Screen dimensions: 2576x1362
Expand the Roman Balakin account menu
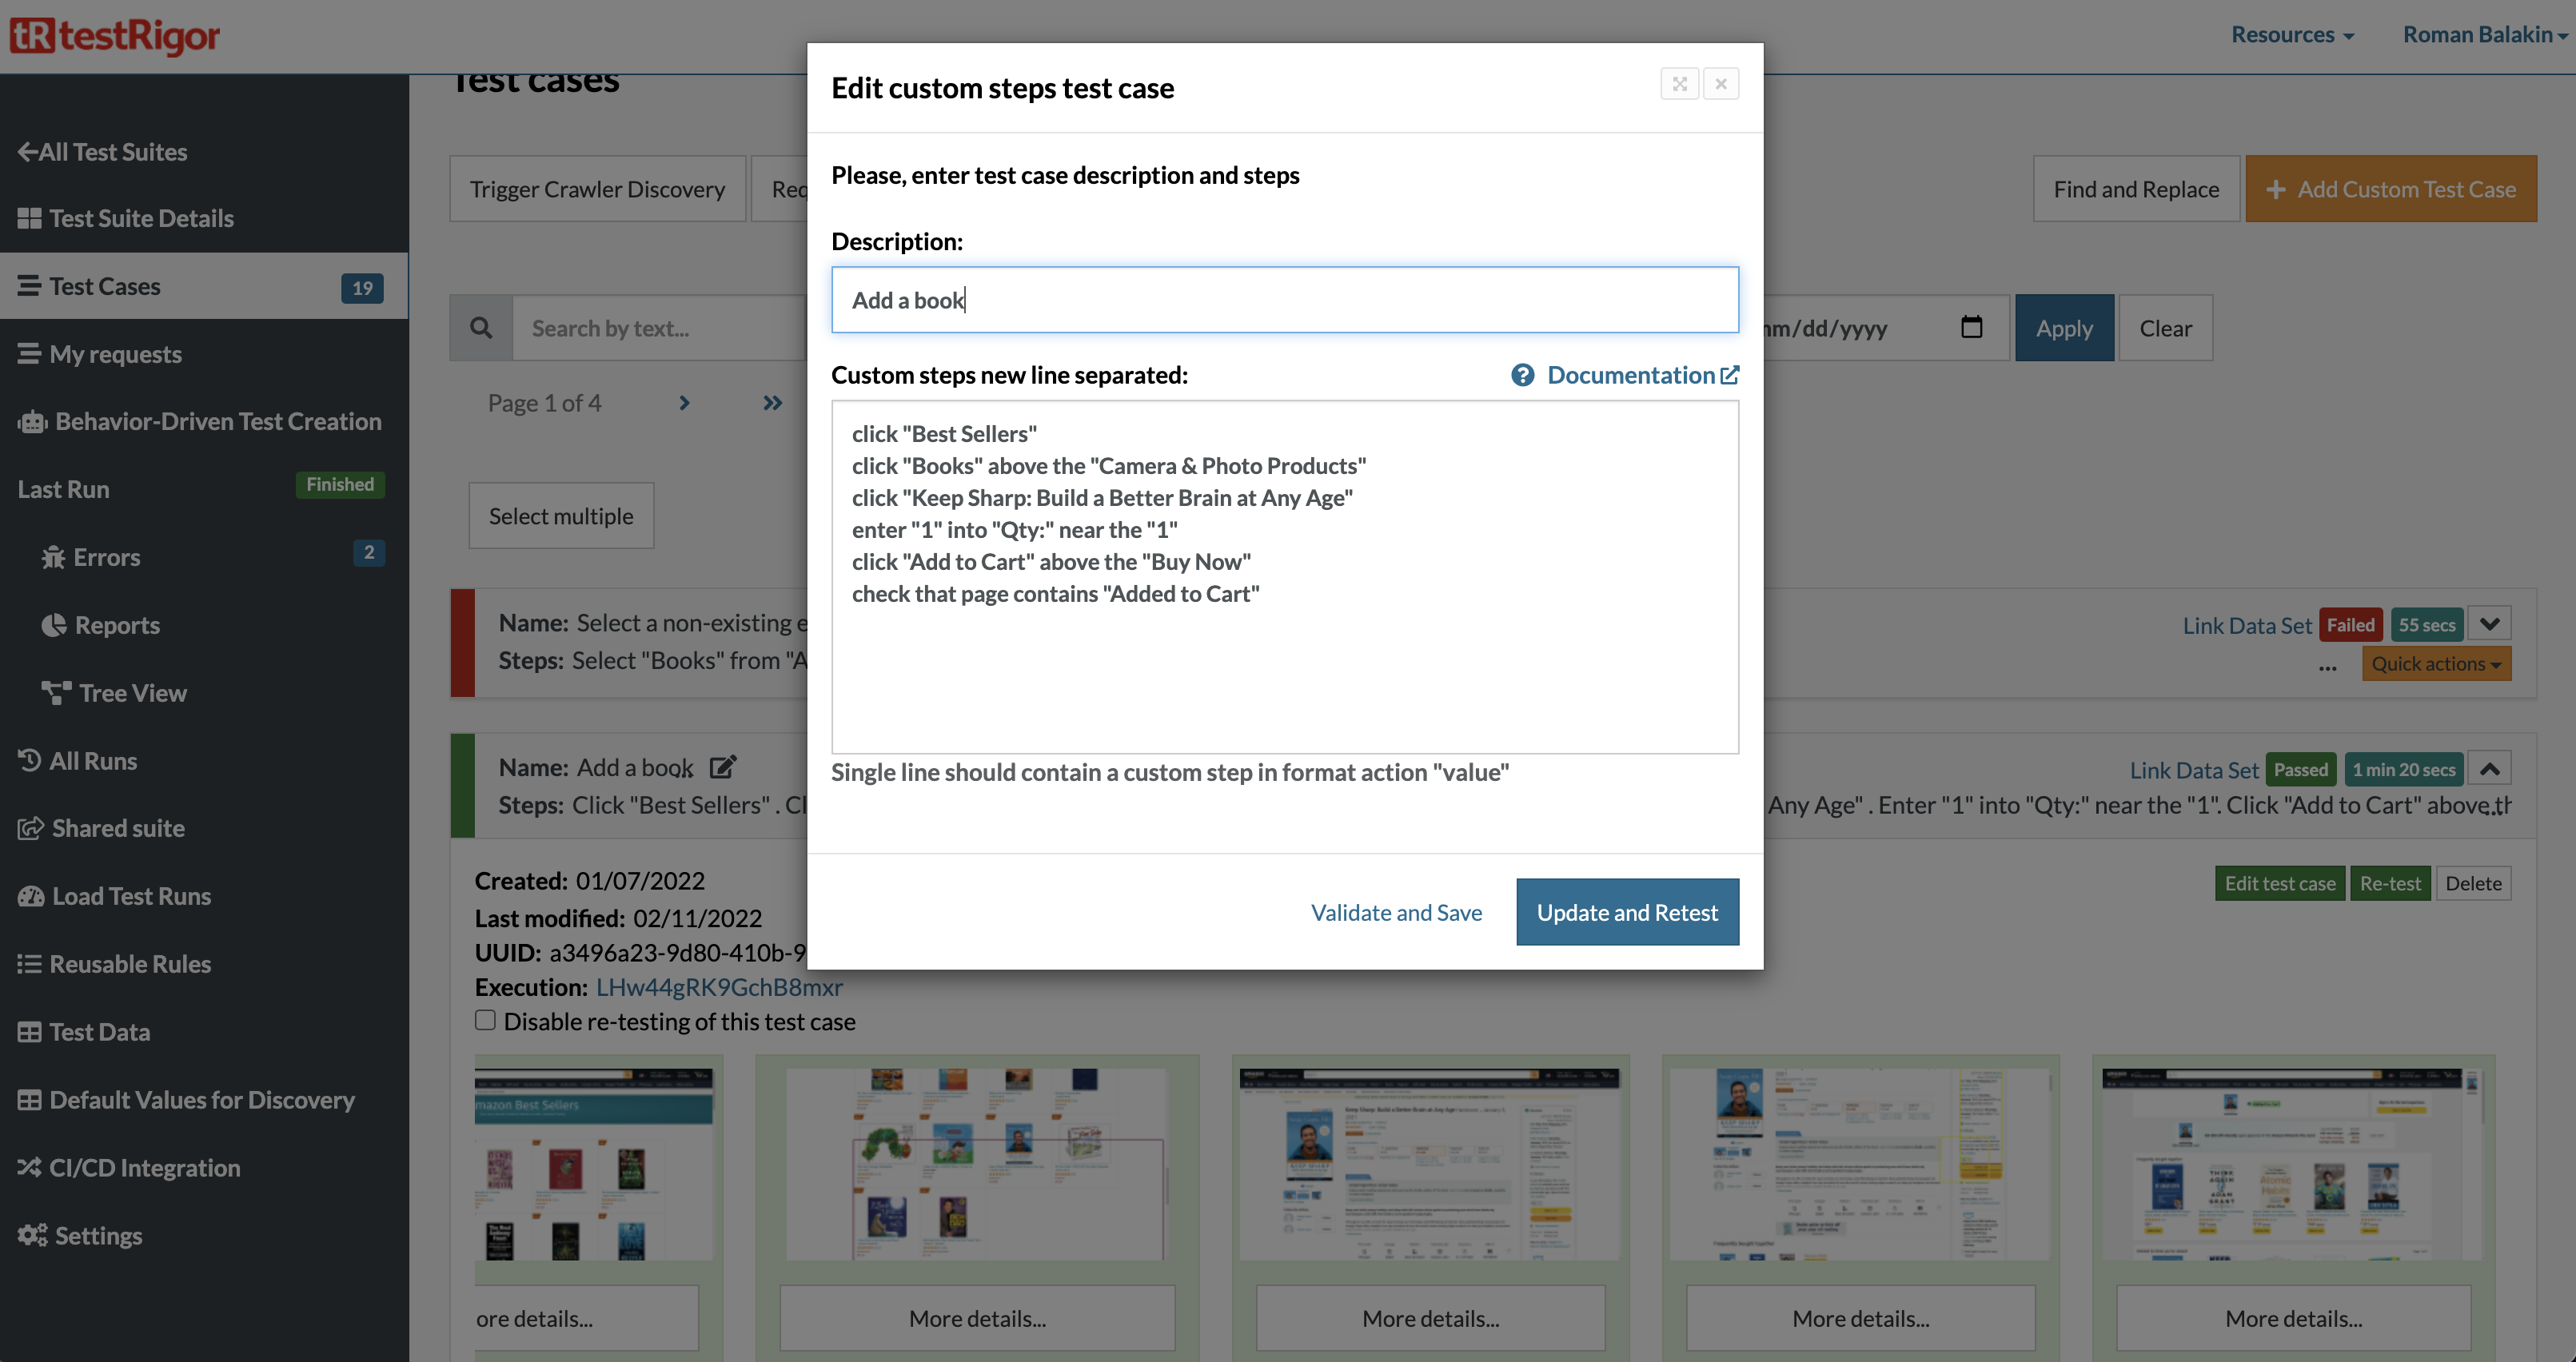click(x=2483, y=34)
